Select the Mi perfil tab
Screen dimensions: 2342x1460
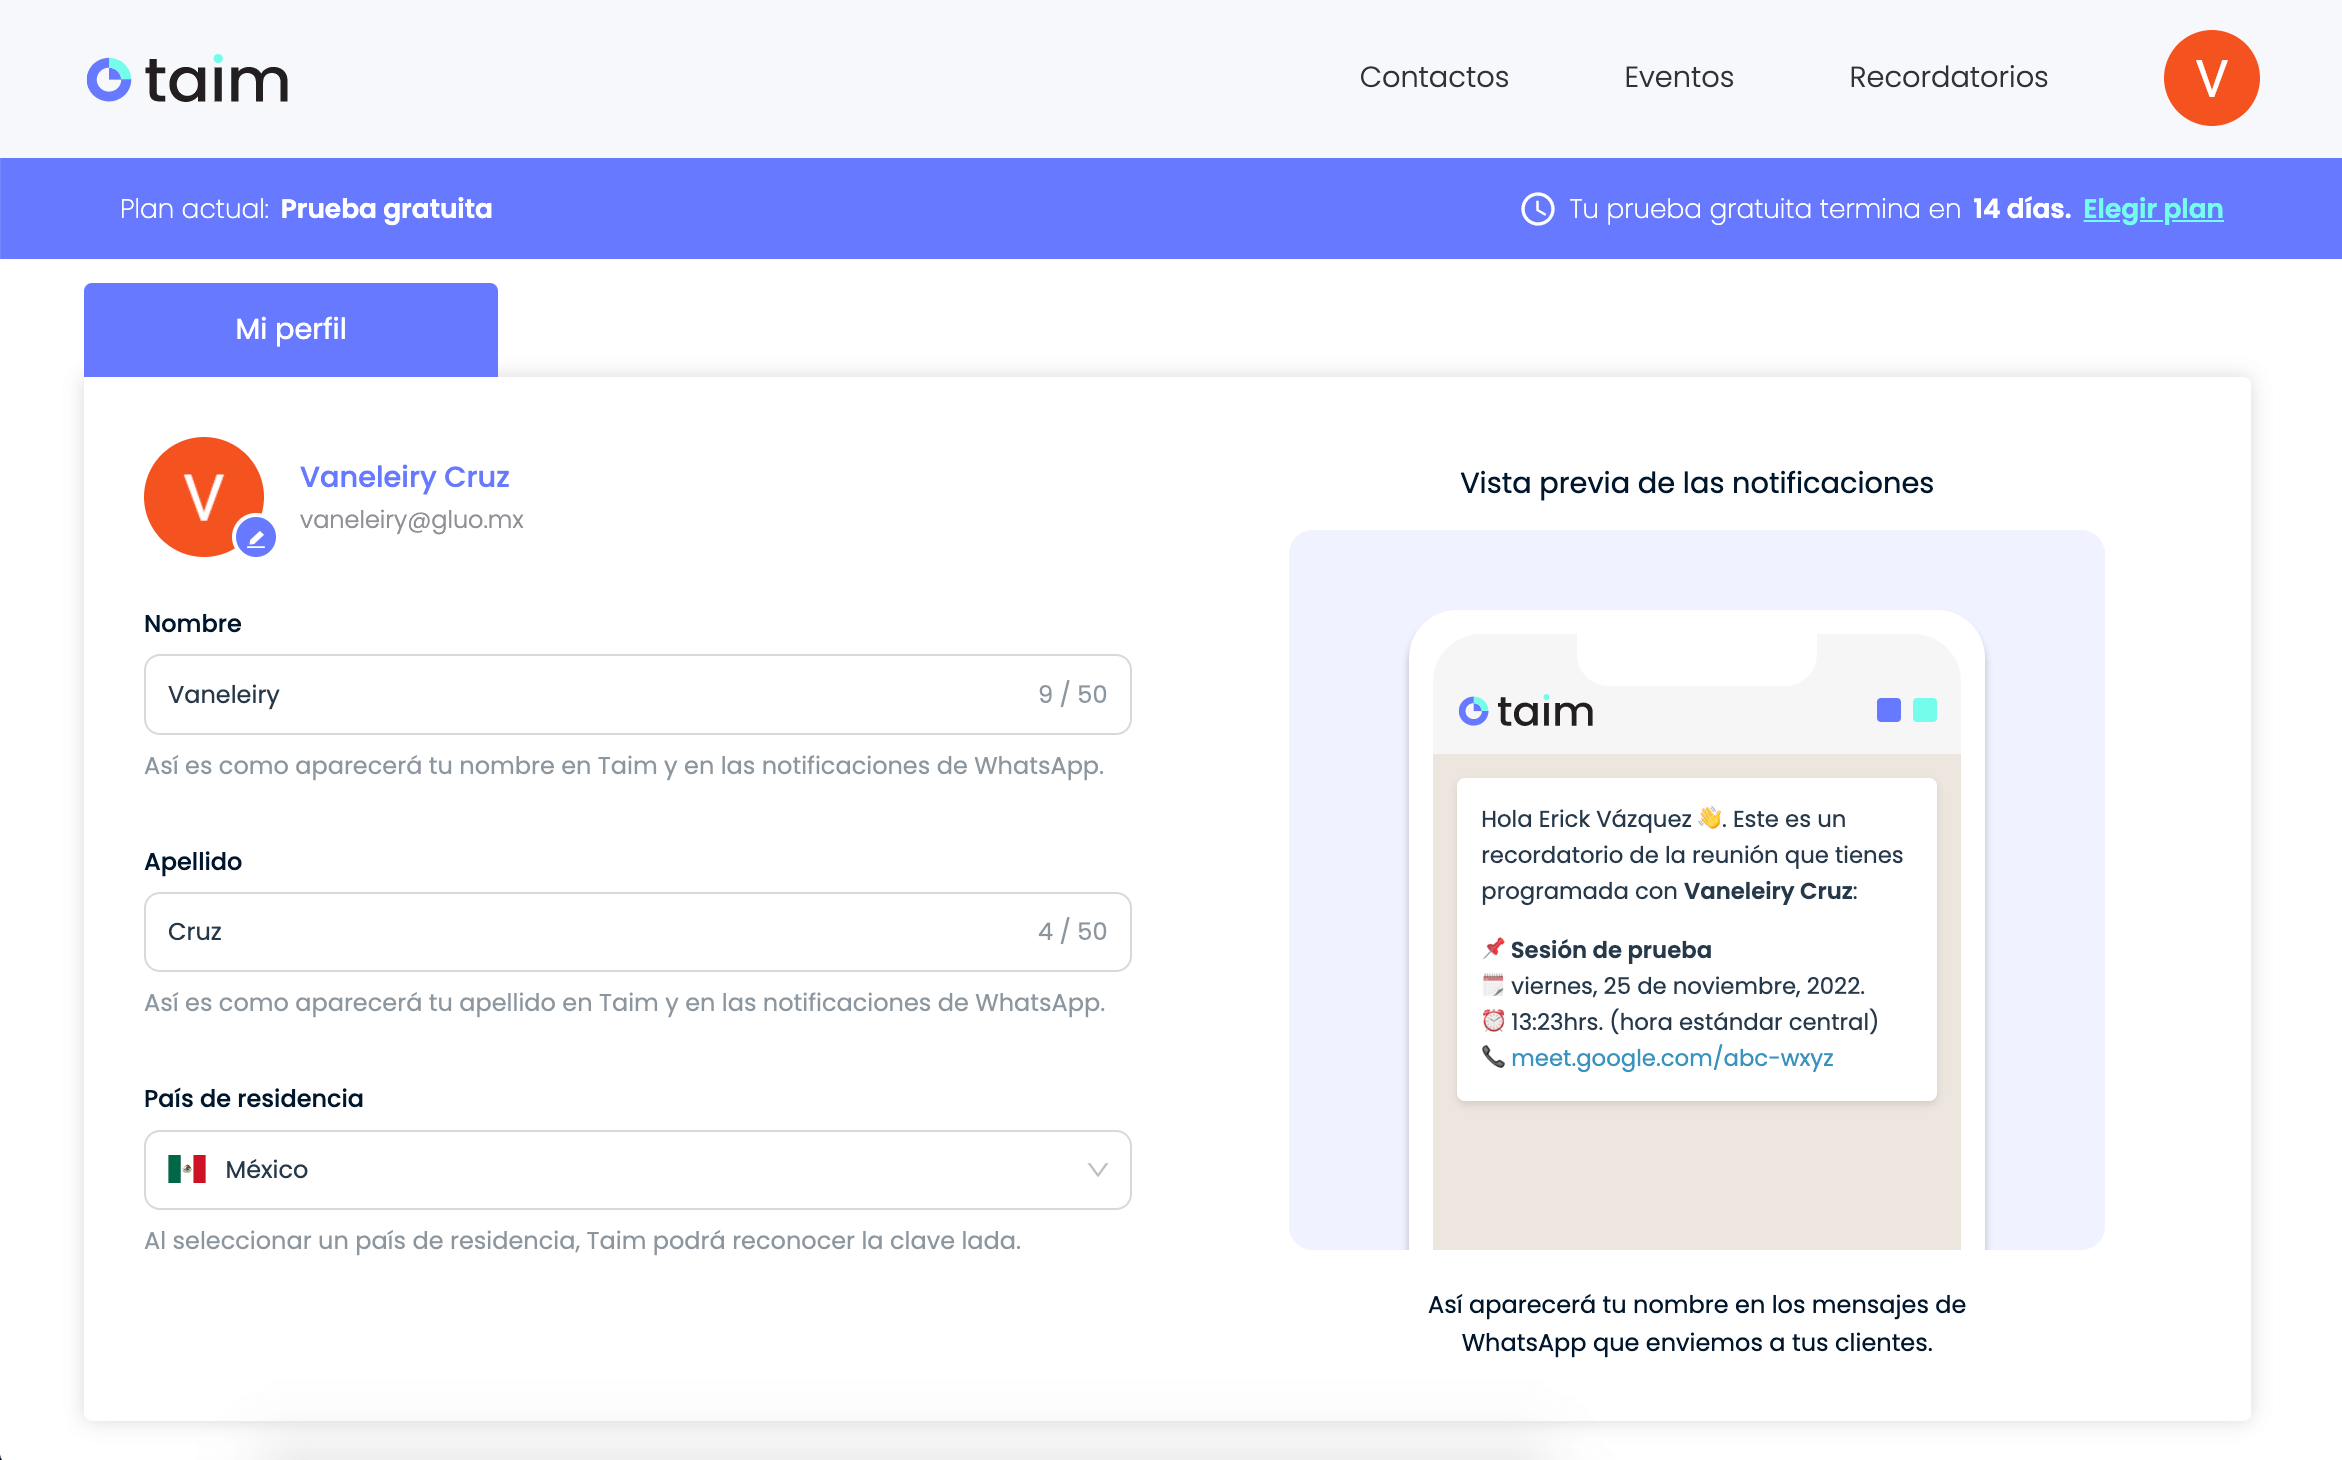(291, 329)
